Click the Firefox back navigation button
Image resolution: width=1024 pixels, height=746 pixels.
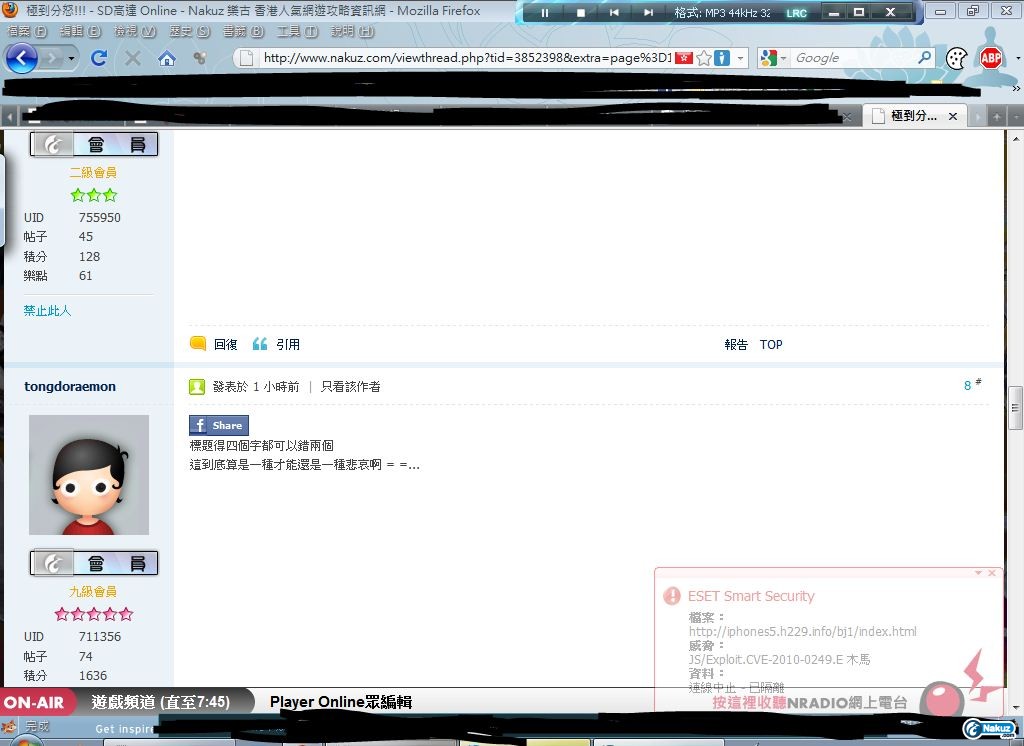[x=22, y=58]
